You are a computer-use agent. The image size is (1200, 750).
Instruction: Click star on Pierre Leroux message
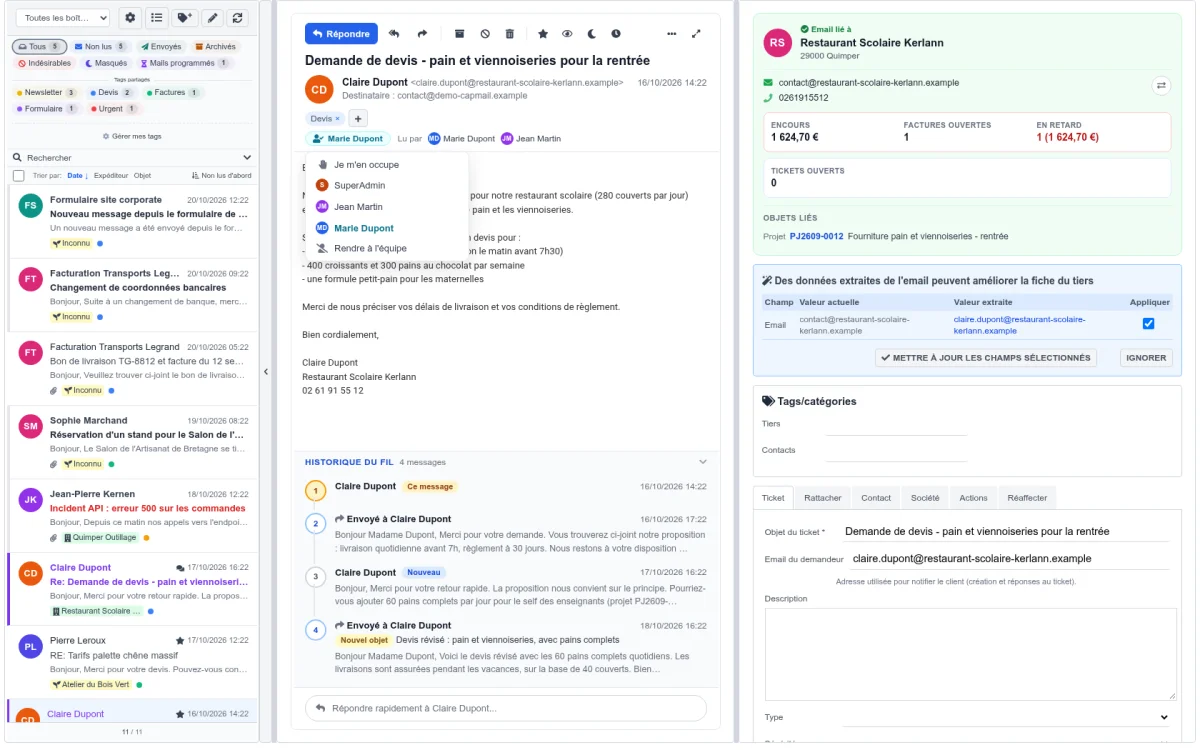tap(180, 640)
